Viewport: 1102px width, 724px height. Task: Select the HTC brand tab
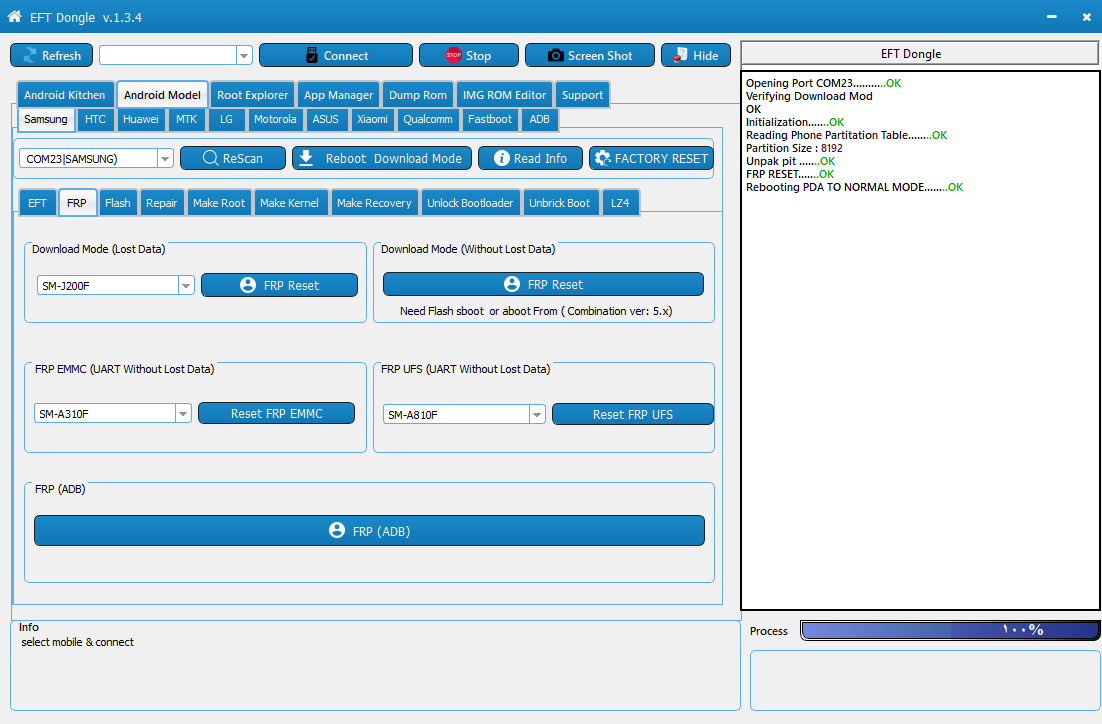click(x=95, y=119)
